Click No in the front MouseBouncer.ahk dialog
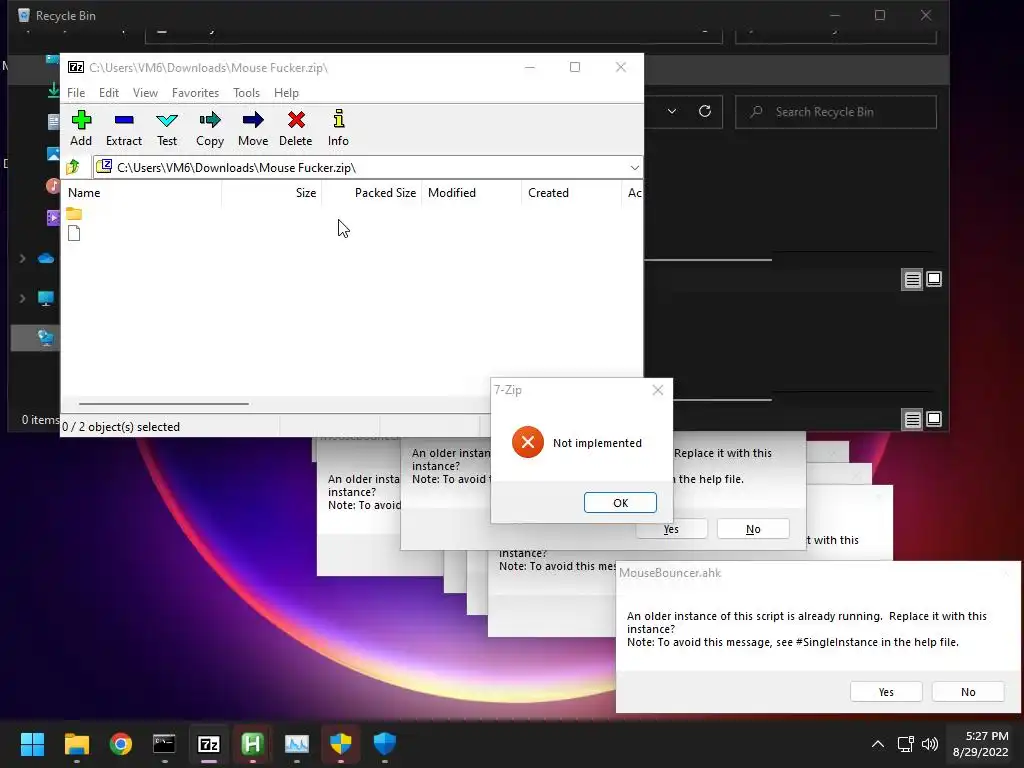The width and height of the screenshot is (1024, 768). [x=968, y=692]
